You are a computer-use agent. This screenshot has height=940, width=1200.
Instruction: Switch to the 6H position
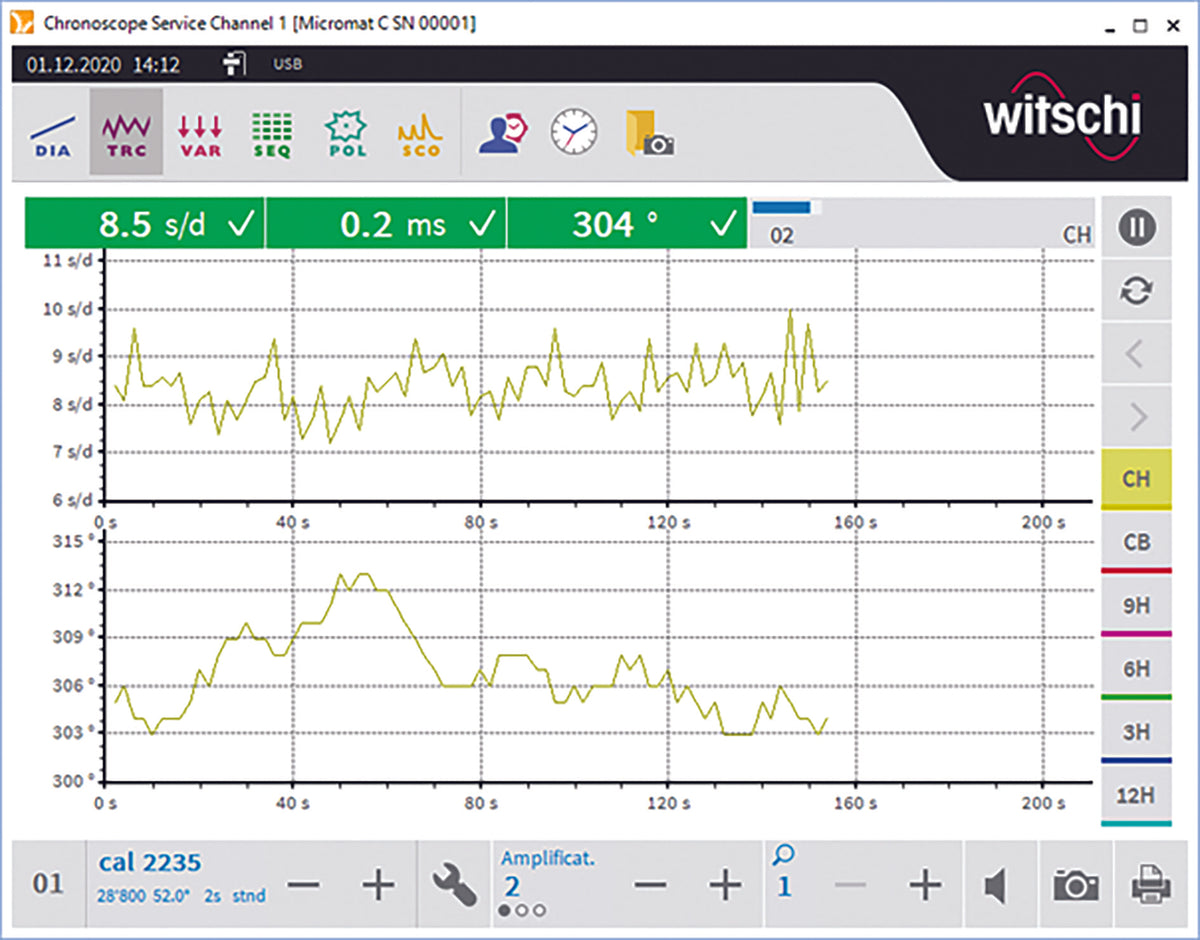[x=1136, y=669]
